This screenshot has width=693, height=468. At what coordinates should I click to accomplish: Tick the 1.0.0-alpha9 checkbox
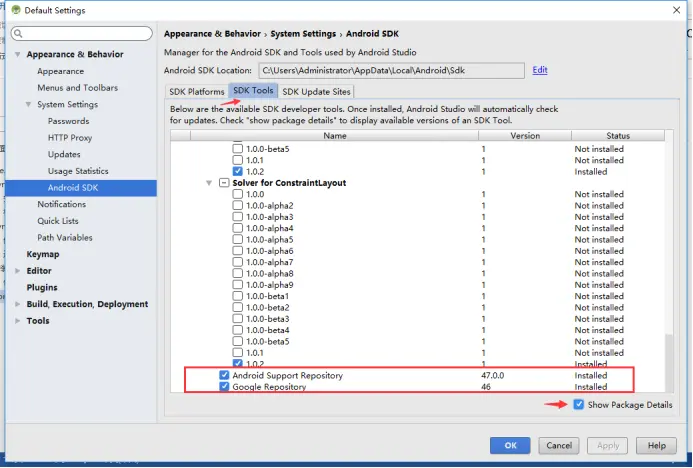point(238,285)
